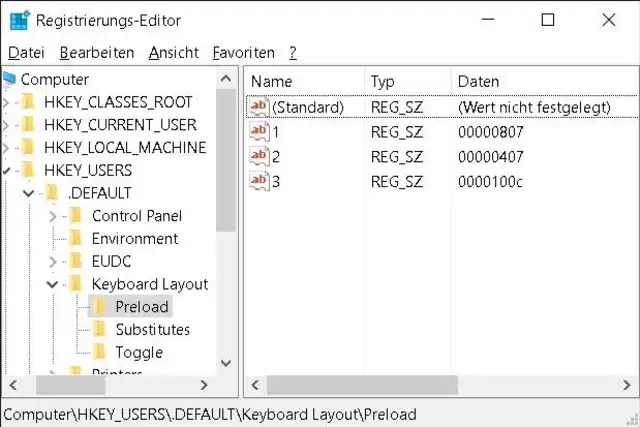640x427 pixels.
Task: Open the Favoriten menu
Action: click(x=244, y=53)
